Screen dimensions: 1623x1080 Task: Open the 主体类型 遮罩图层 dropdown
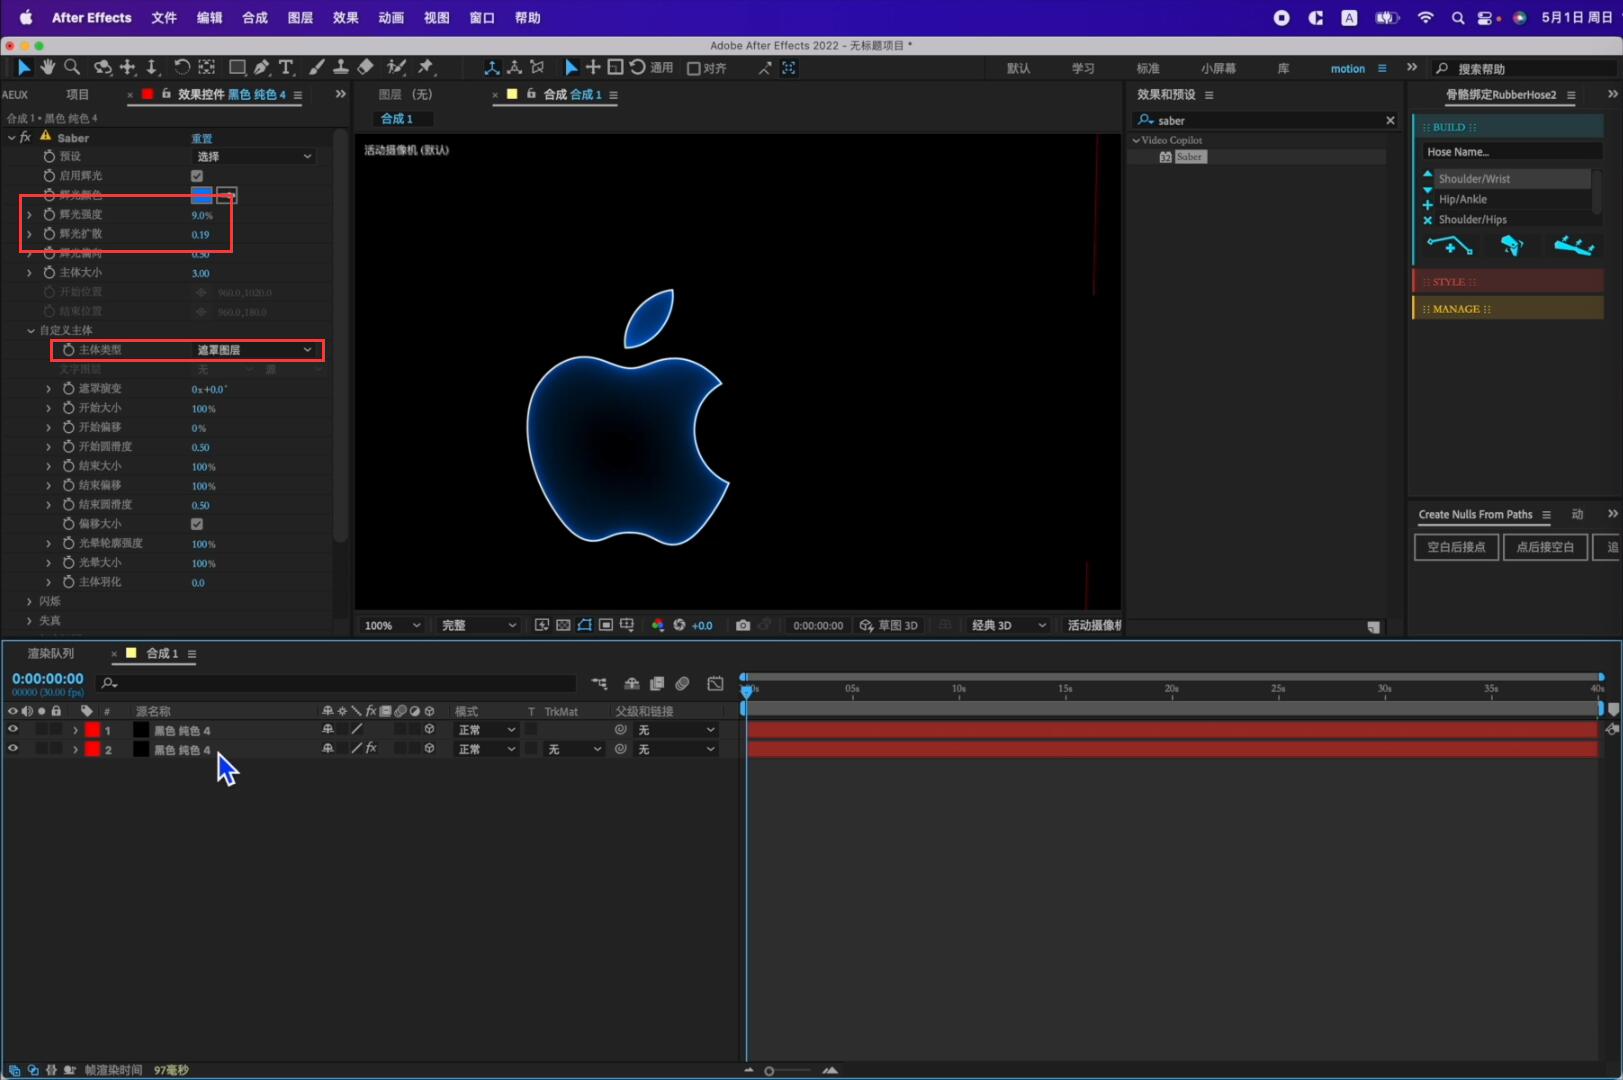pos(255,350)
